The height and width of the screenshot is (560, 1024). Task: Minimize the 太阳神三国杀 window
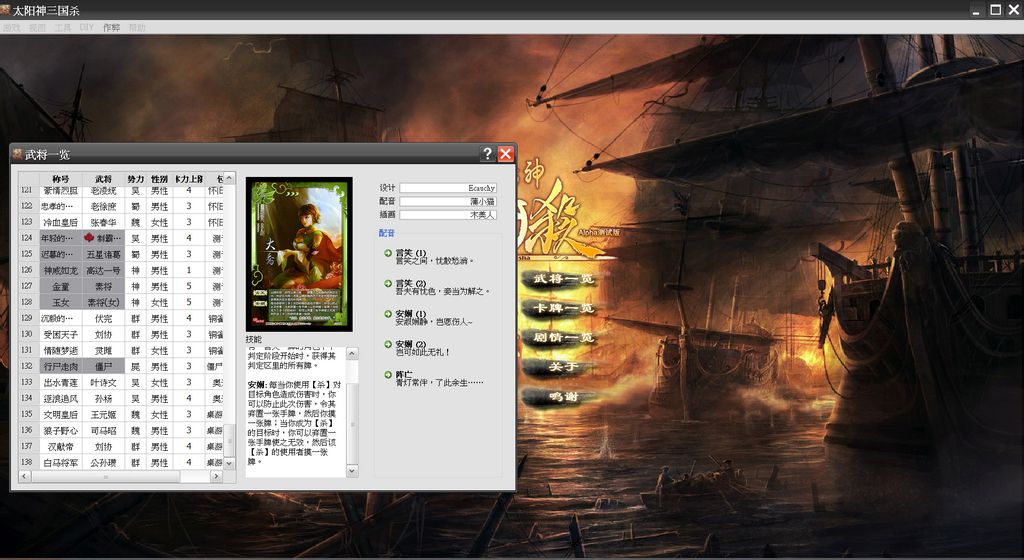[976, 10]
